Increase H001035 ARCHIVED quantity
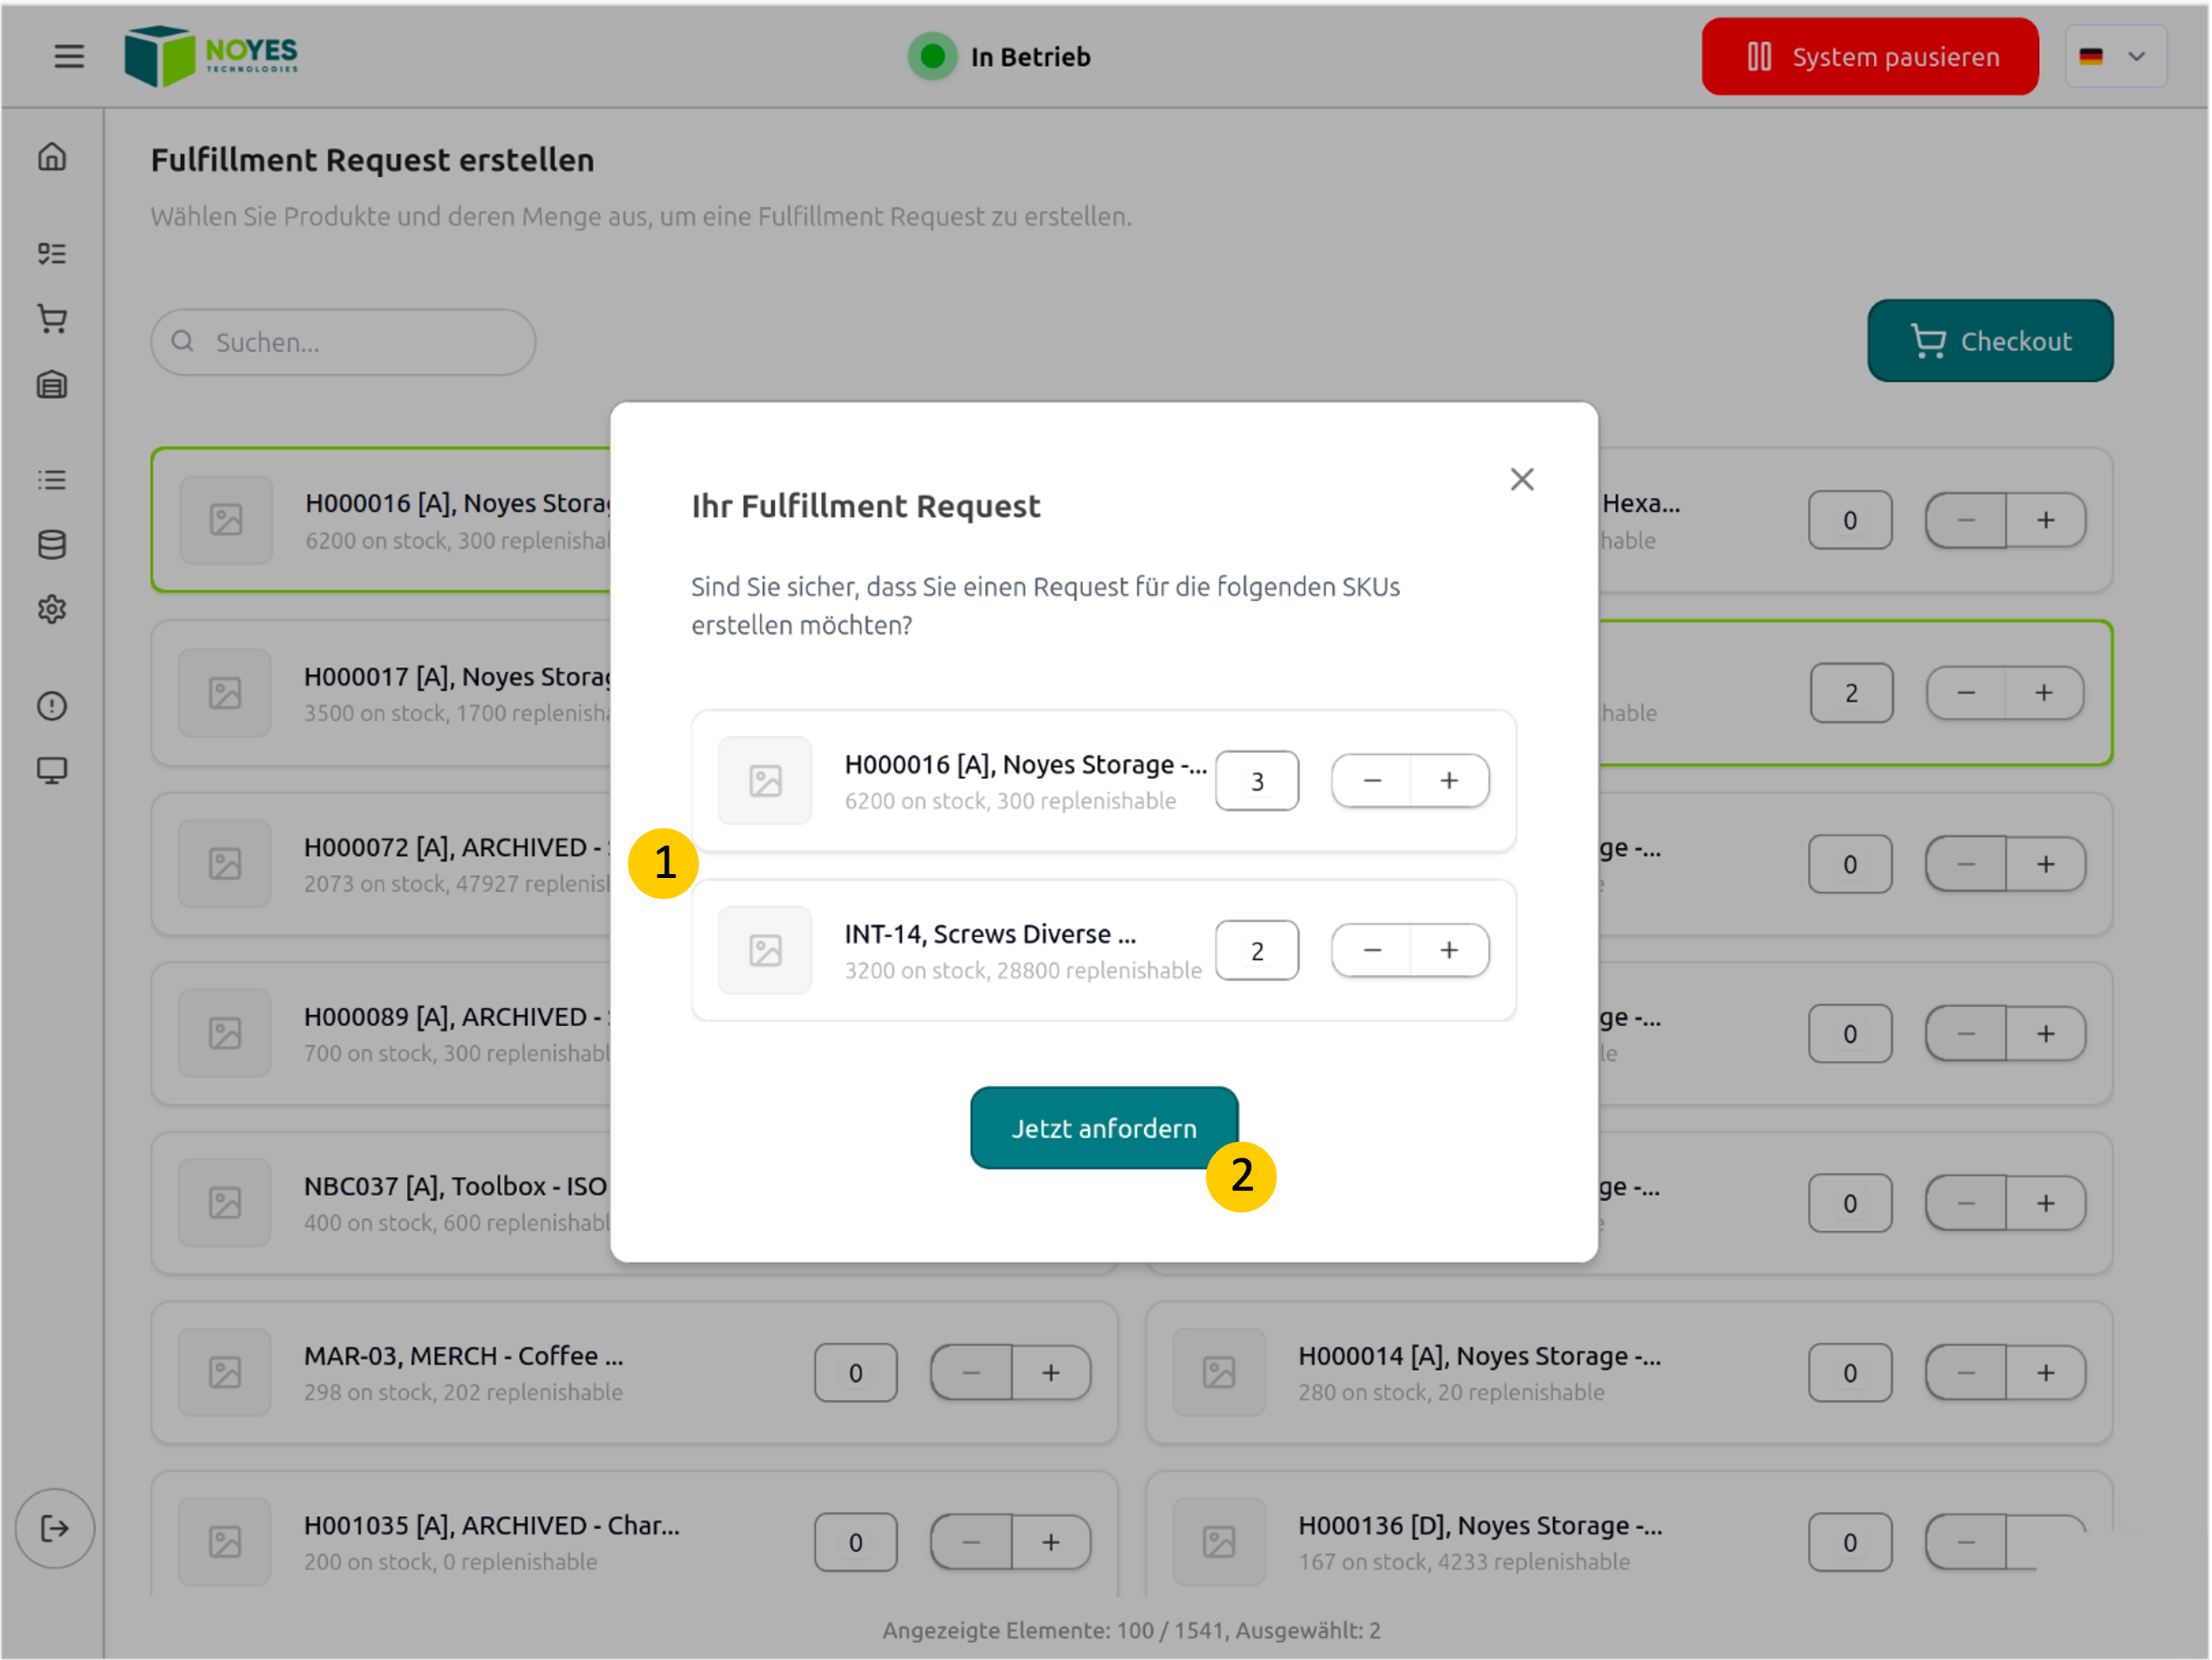This screenshot has height=1660, width=2212. [x=1051, y=1543]
